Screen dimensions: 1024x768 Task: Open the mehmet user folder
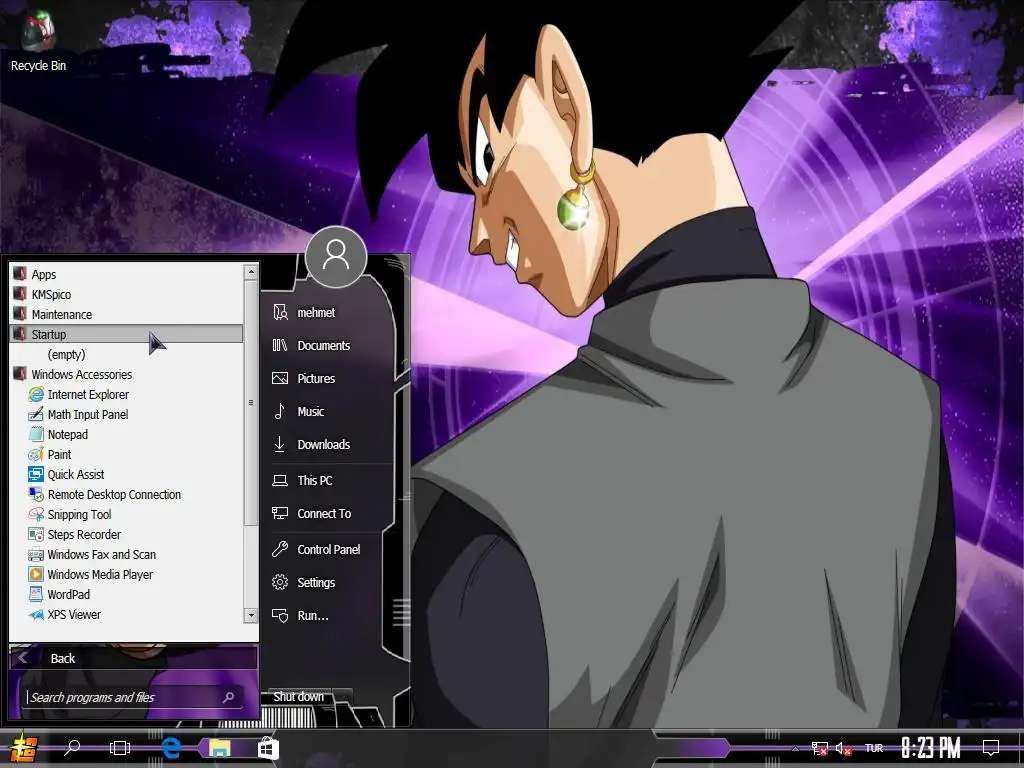pyautogui.click(x=330, y=312)
